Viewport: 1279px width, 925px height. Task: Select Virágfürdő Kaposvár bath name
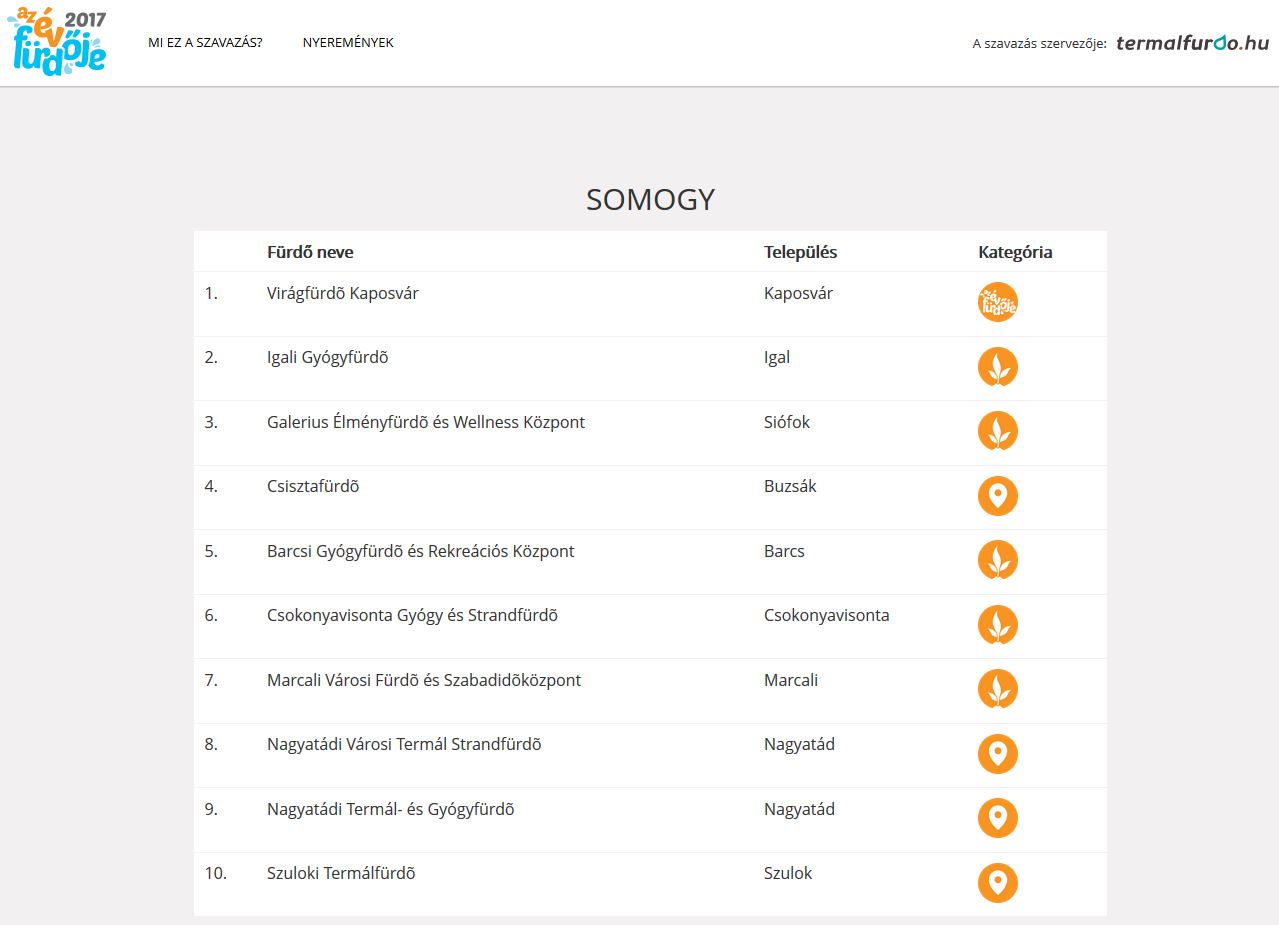tap(343, 294)
